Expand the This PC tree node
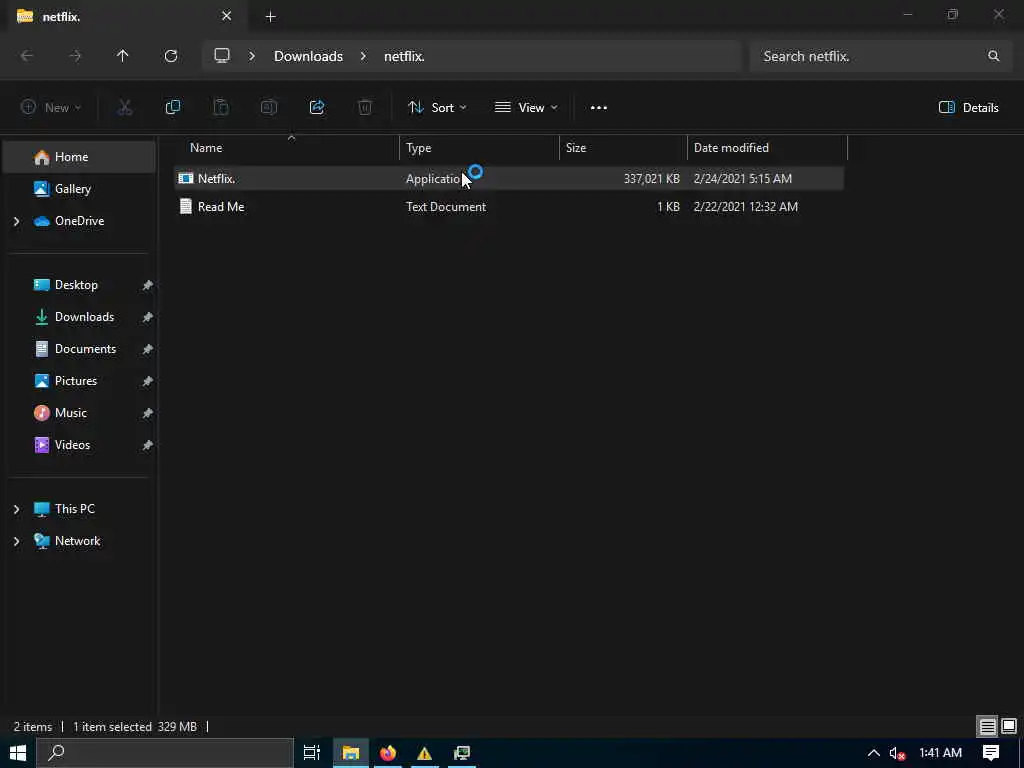 pyautogui.click(x=16, y=509)
